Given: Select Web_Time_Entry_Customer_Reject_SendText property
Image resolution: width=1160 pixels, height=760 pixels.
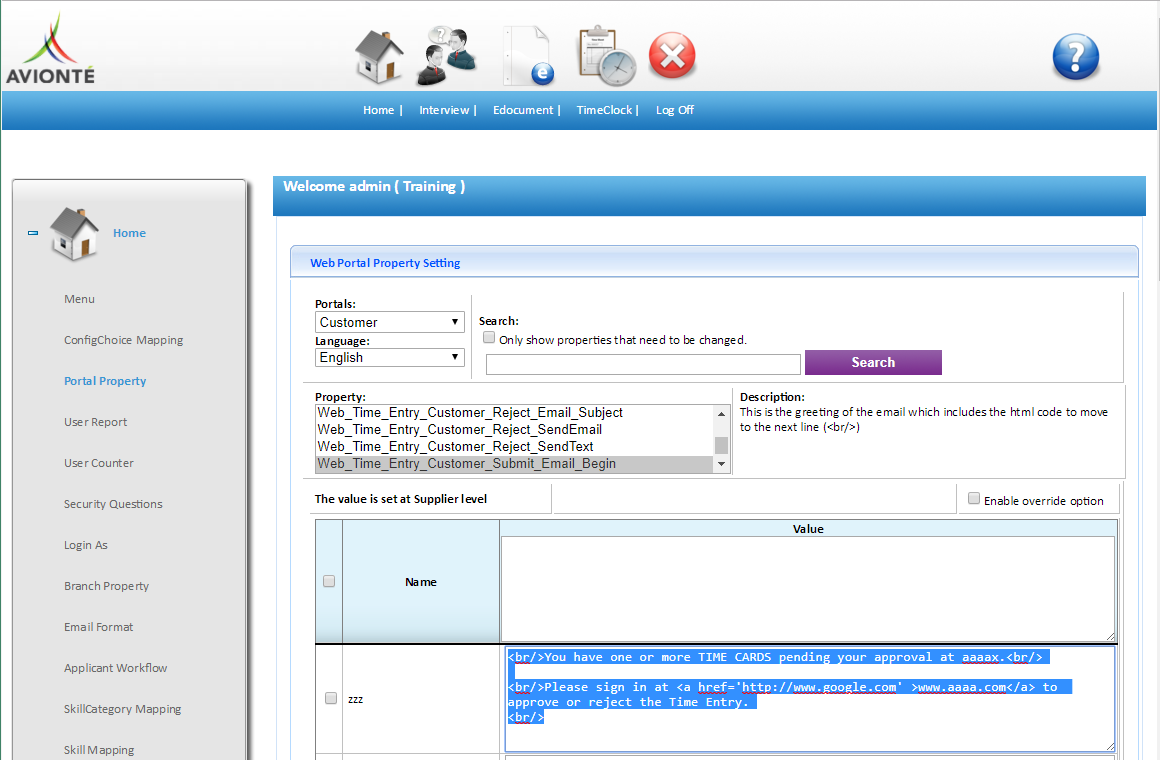Looking at the screenshot, I should (513, 447).
